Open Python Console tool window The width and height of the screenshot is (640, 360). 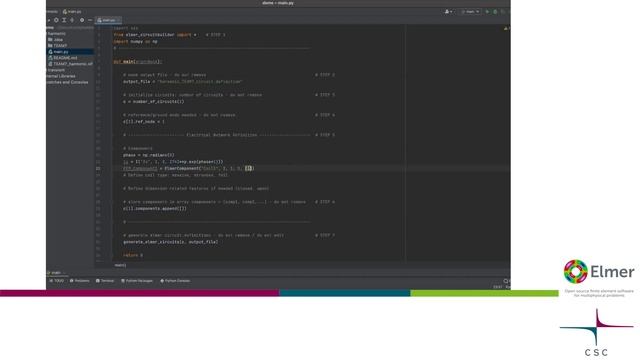175,281
